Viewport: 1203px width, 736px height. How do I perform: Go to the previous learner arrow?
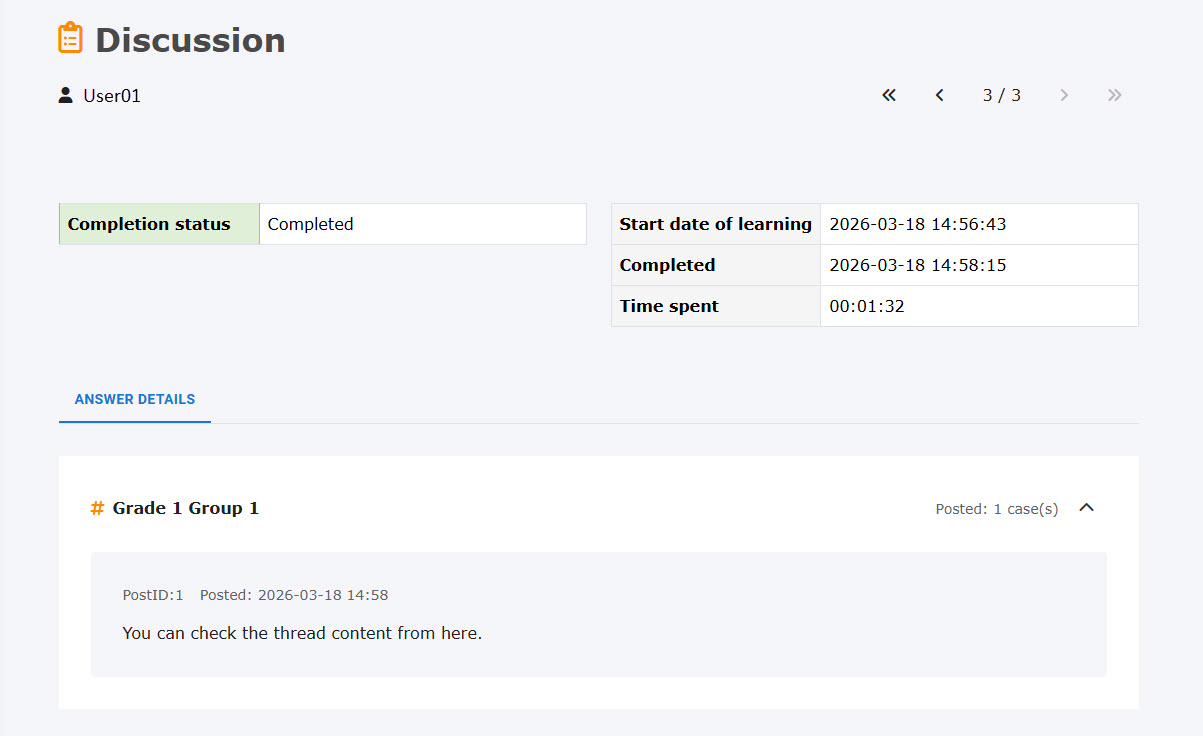[x=939, y=95]
